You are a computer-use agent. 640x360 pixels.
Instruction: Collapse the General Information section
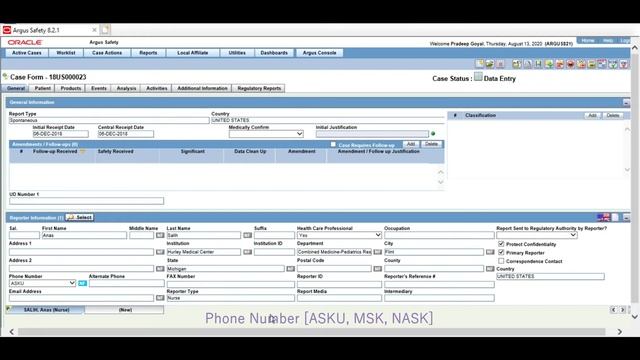click(626, 102)
